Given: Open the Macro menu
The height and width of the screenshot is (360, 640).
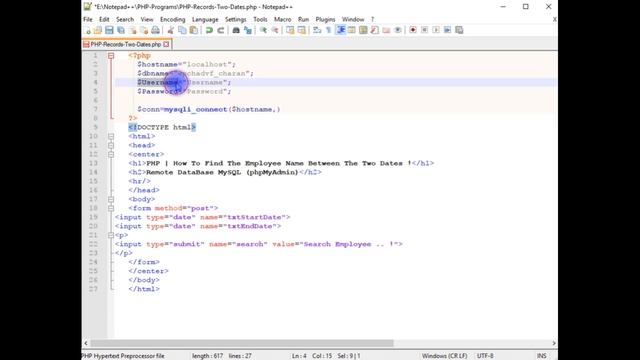Looking at the screenshot, I should pos(282,19).
